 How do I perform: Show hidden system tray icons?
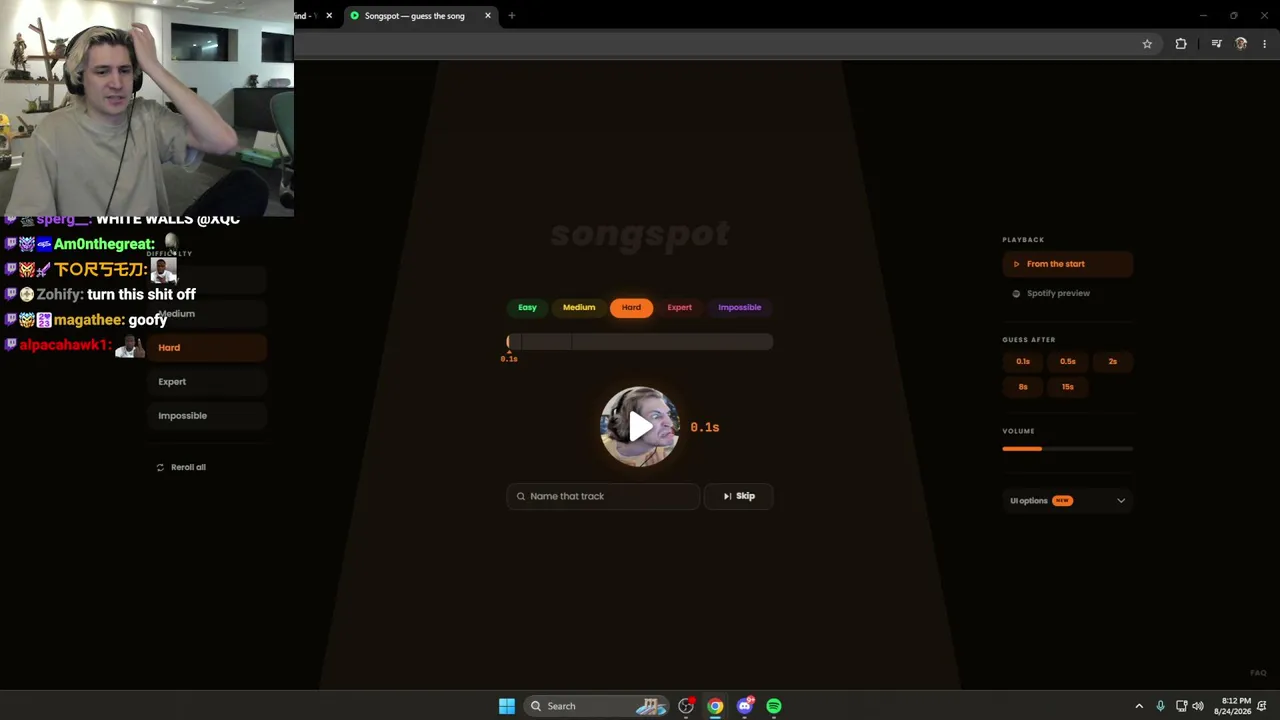click(1139, 706)
